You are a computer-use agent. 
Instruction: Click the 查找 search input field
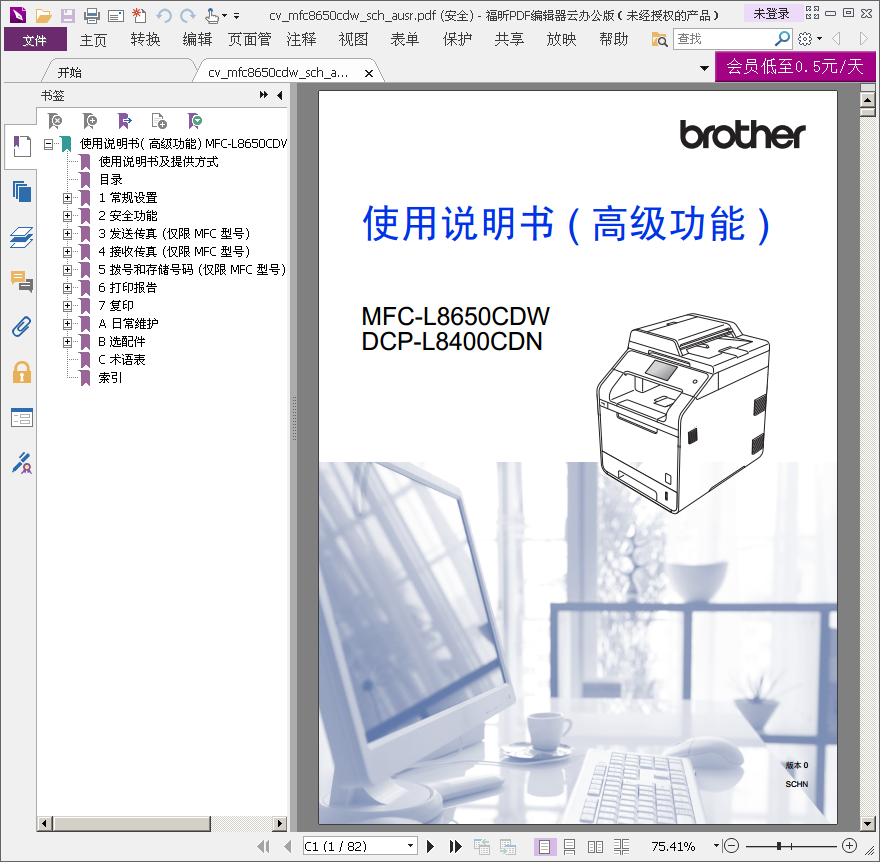(x=724, y=39)
